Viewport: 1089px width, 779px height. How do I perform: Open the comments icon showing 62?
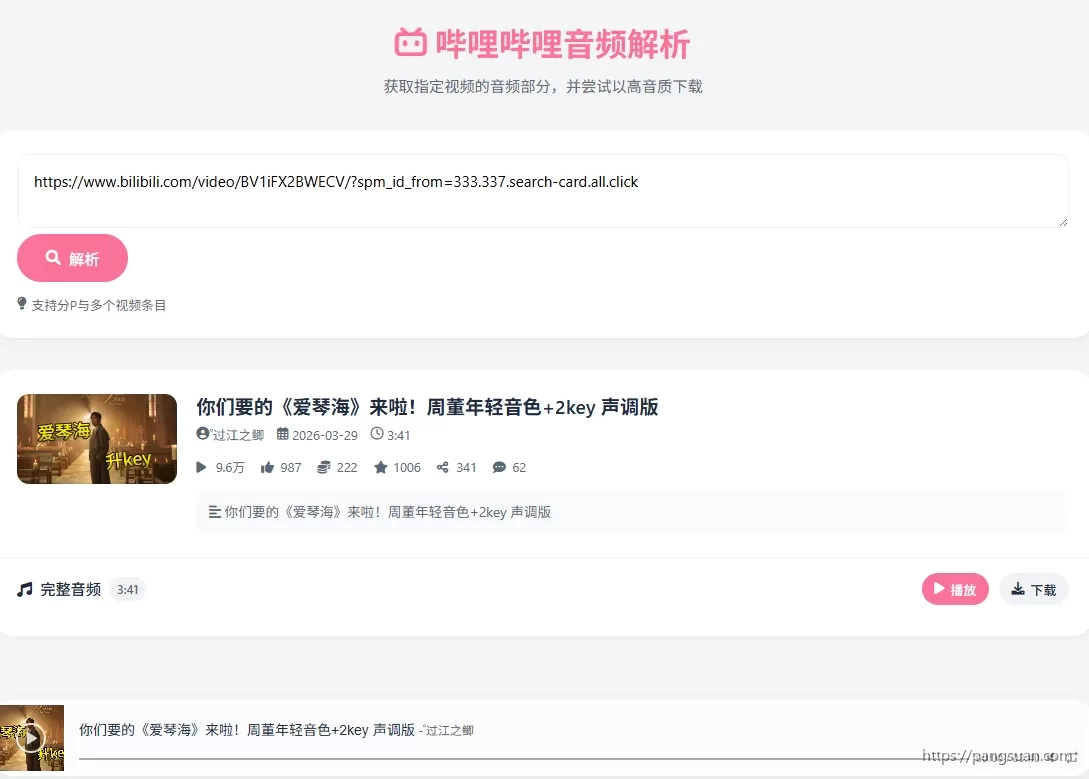[497, 467]
